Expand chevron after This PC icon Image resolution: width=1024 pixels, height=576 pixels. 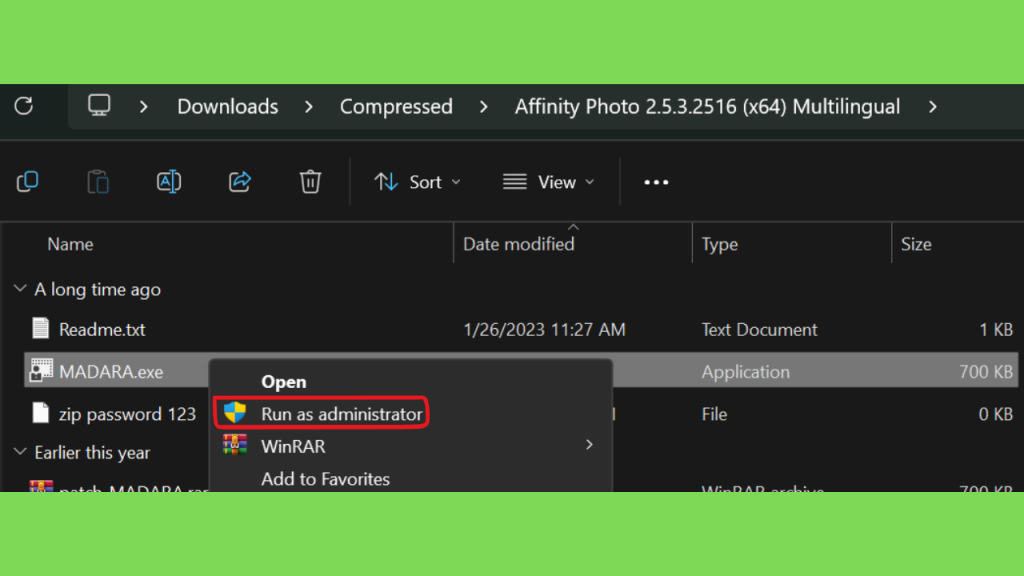[144, 106]
